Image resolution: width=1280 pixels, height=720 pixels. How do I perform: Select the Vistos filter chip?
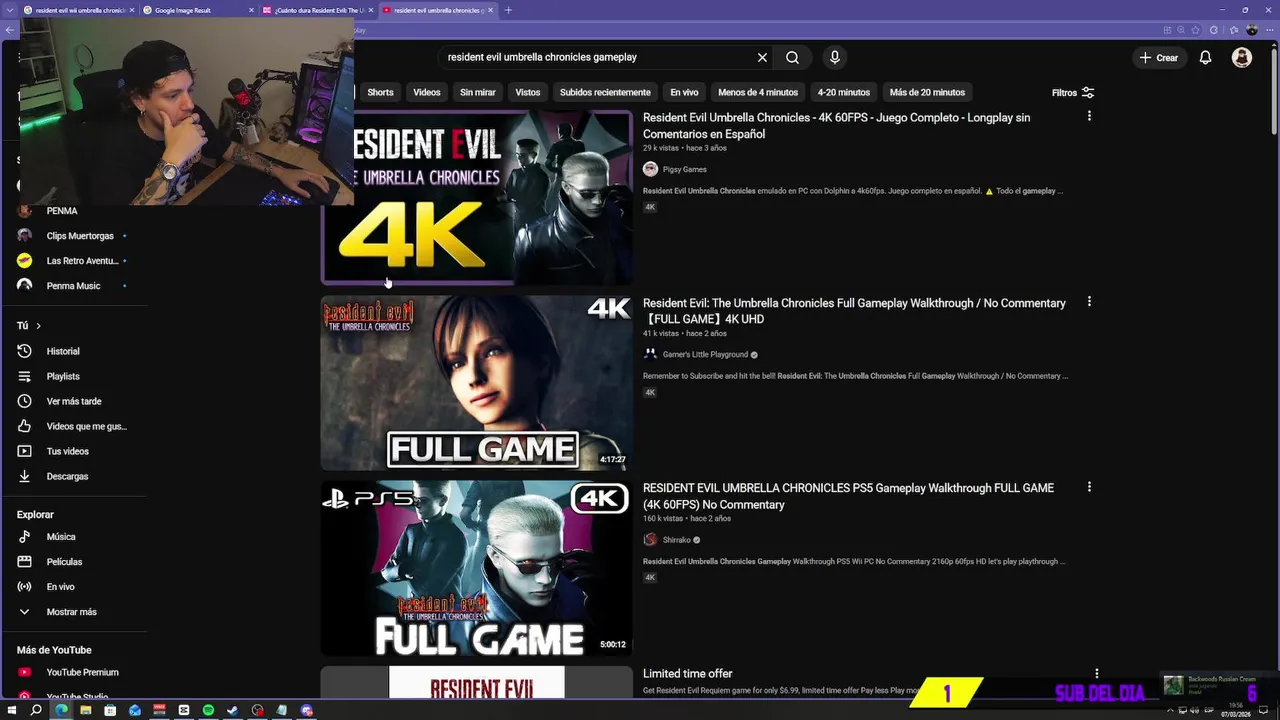coord(528,92)
